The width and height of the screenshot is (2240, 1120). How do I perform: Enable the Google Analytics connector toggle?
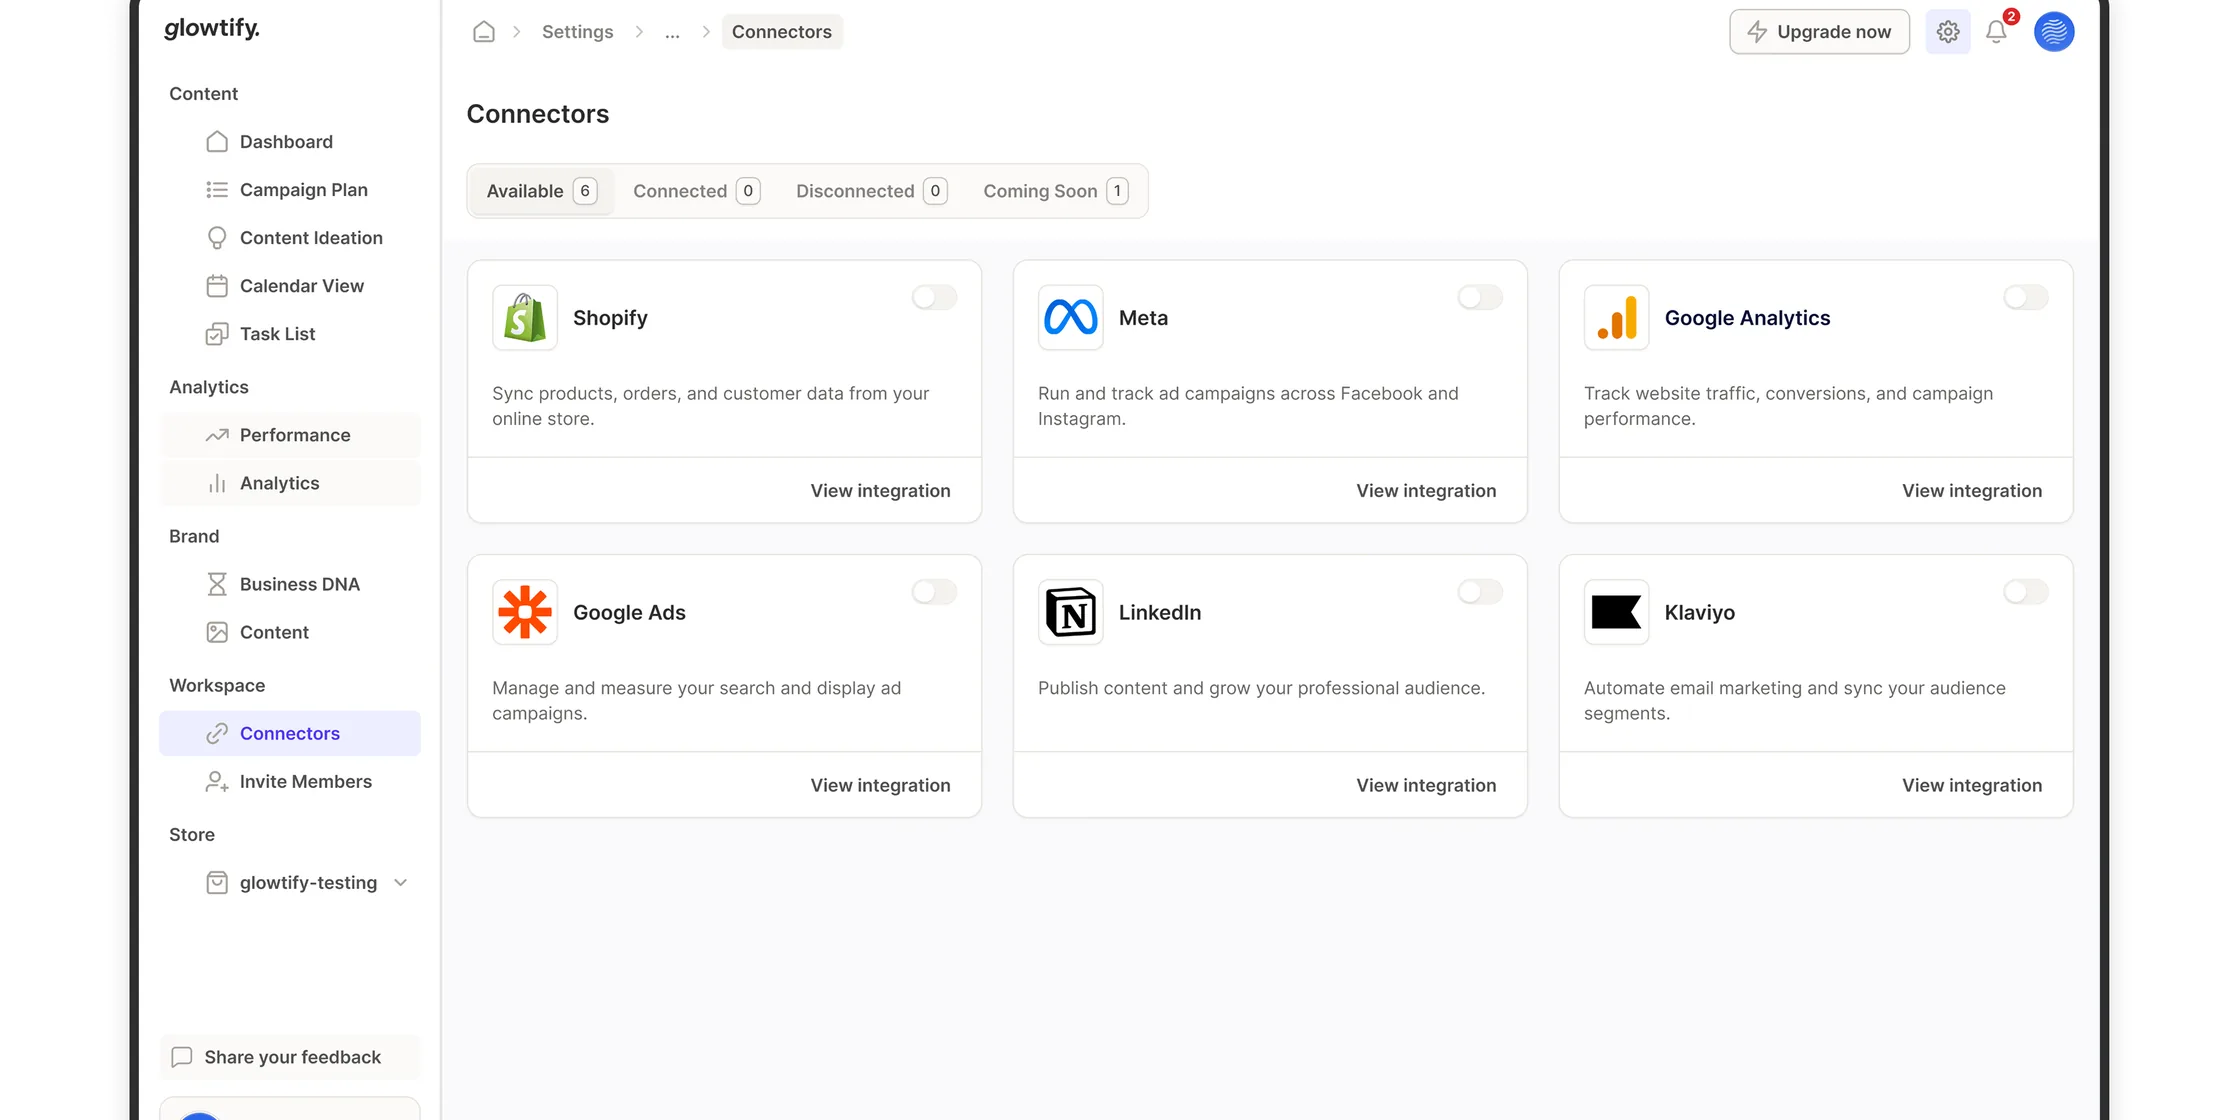click(x=2026, y=297)
